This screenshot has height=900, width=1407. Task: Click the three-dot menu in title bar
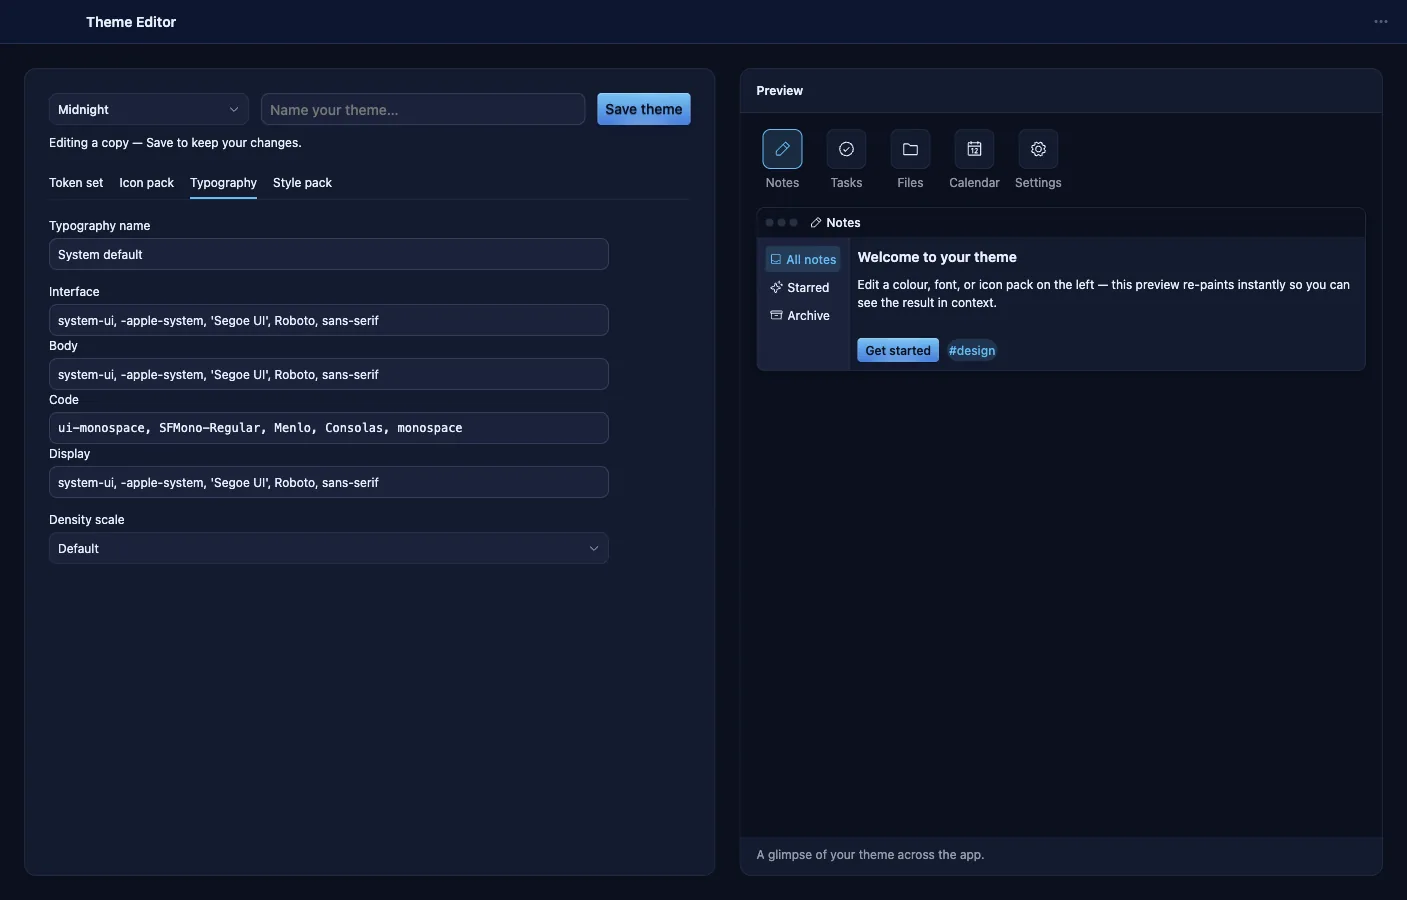[1381, 22]
